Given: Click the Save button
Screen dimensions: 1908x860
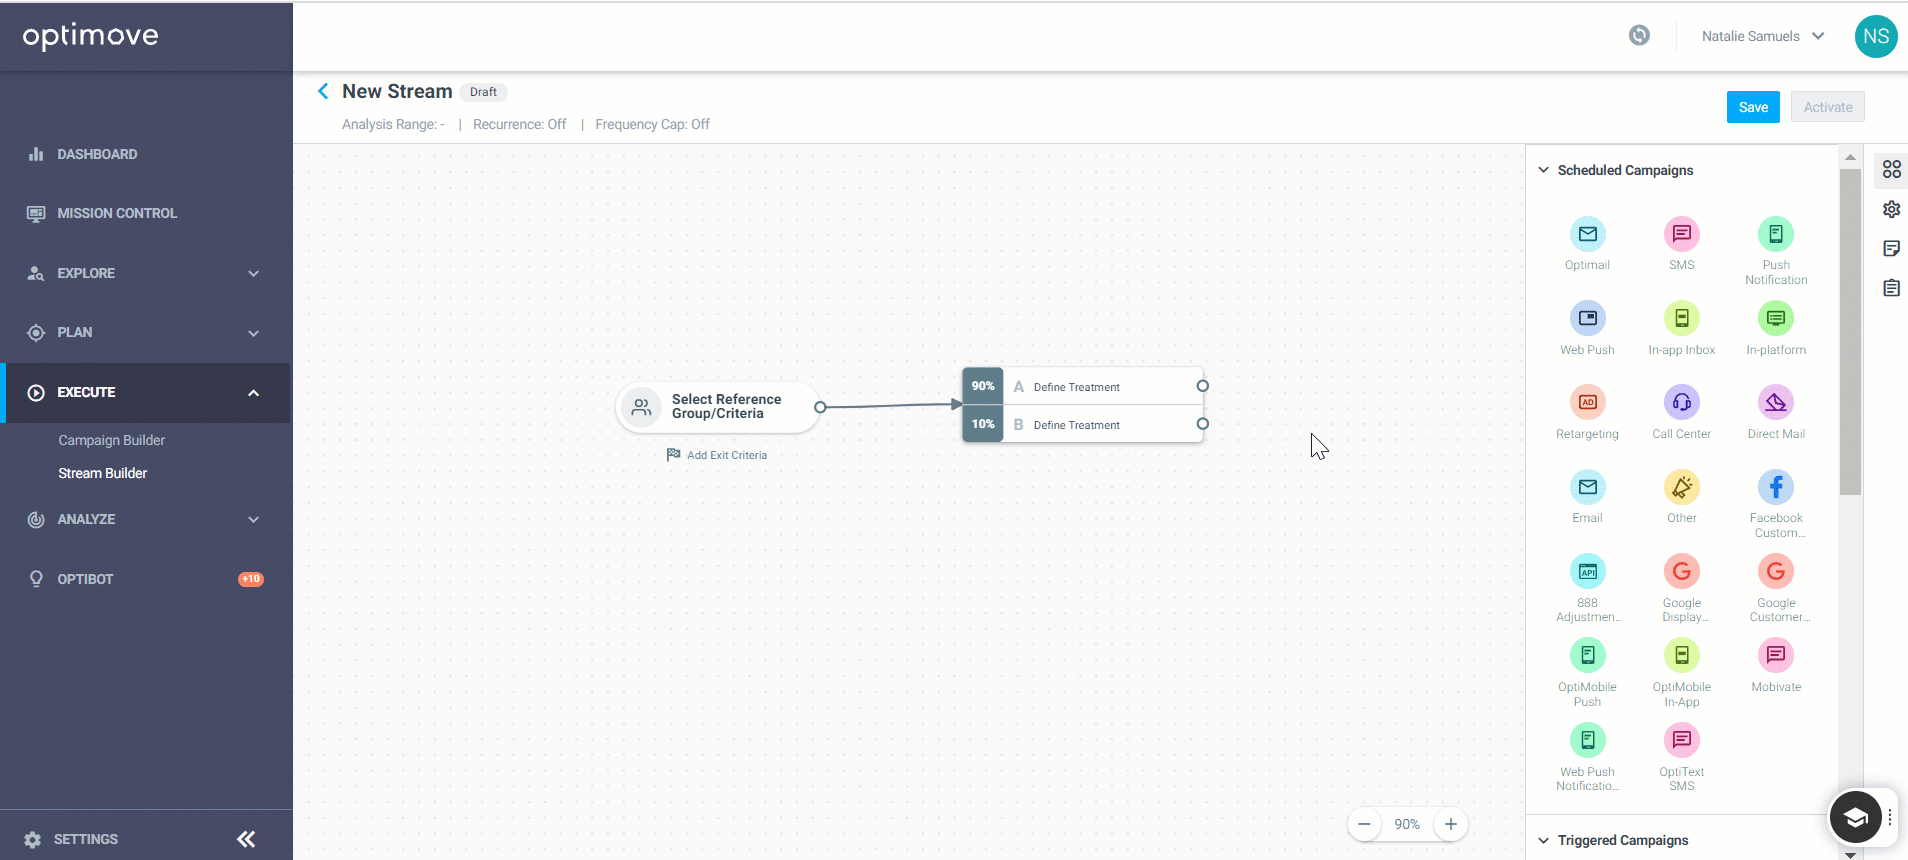Looking at the screenshot, I should click(x=1752, y=107).
